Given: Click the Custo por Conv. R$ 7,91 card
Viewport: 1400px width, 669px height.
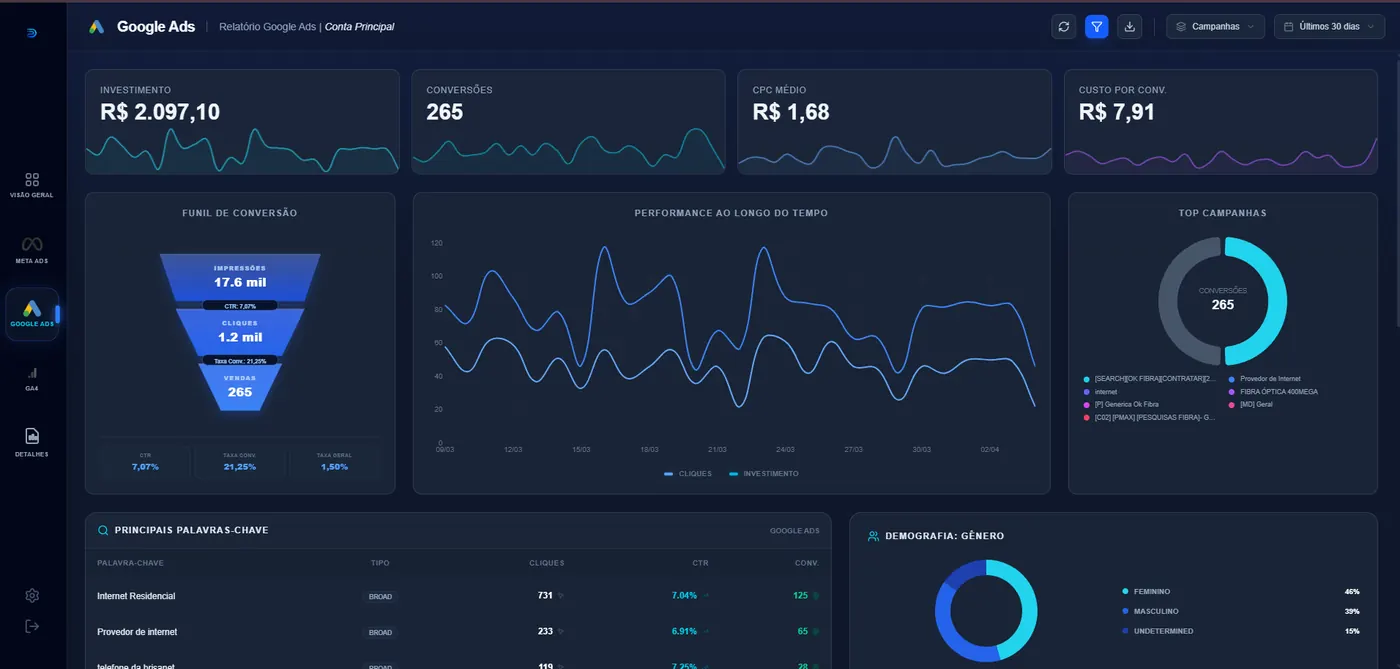Looking at the screenshot, I should [x=1221, y=122].
